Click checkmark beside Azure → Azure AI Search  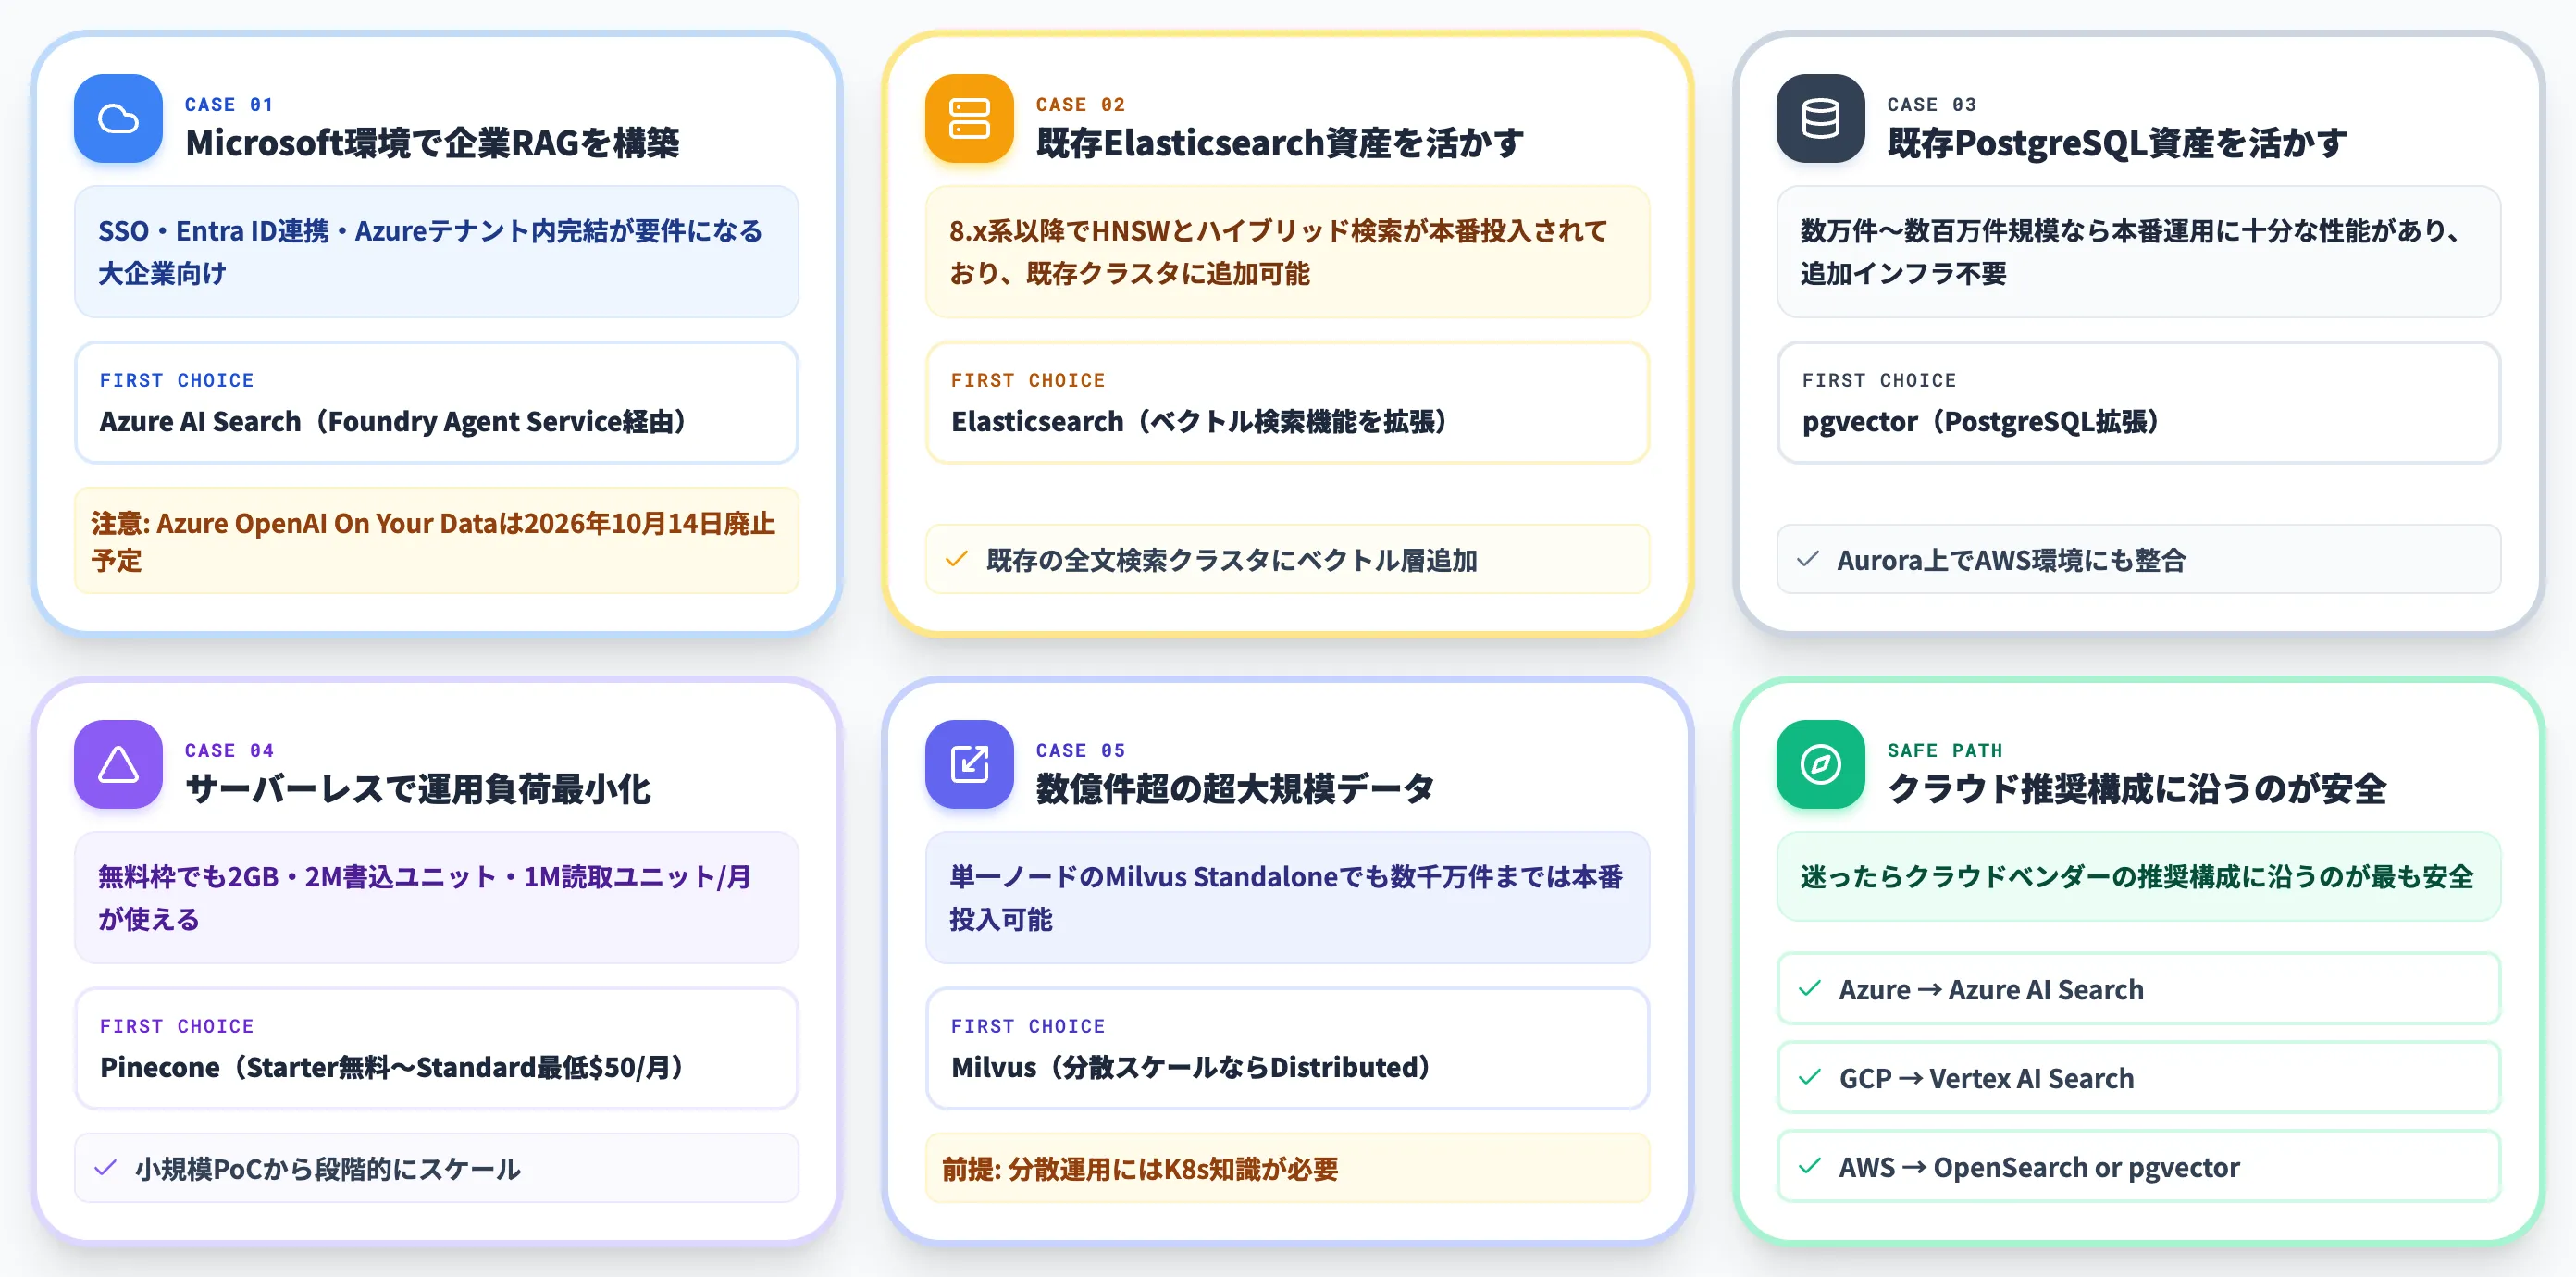(1810, 989)
